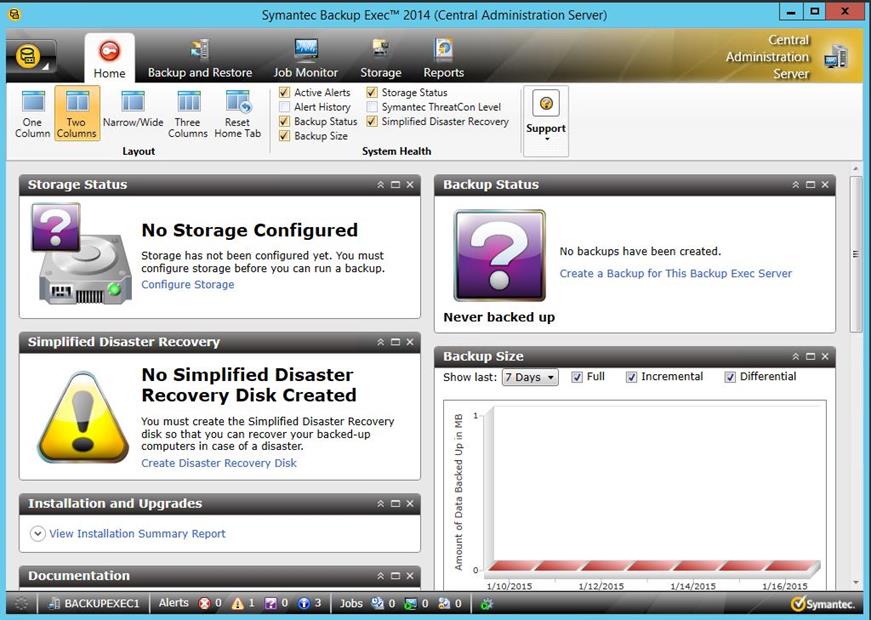Screen dimensions: 871x620
Task: Collapse the Backup Status panel
Action: [795, 185]
